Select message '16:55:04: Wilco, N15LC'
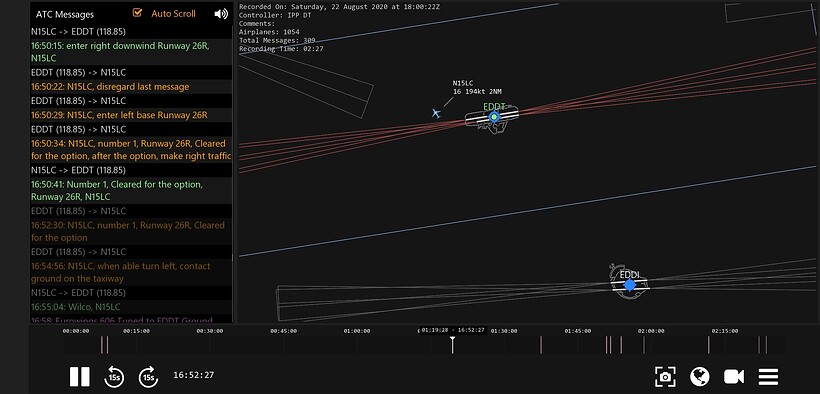The width and height of the screenshot is (820, 394). point(131,307)
